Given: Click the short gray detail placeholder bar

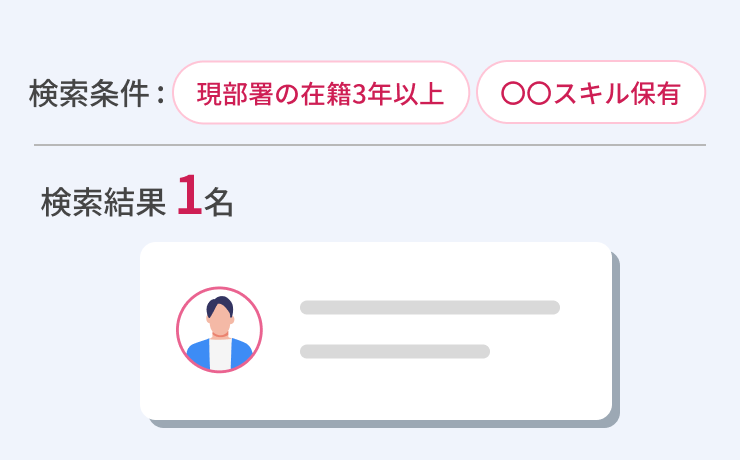Looking at the screenshot, I should (394, 351).
